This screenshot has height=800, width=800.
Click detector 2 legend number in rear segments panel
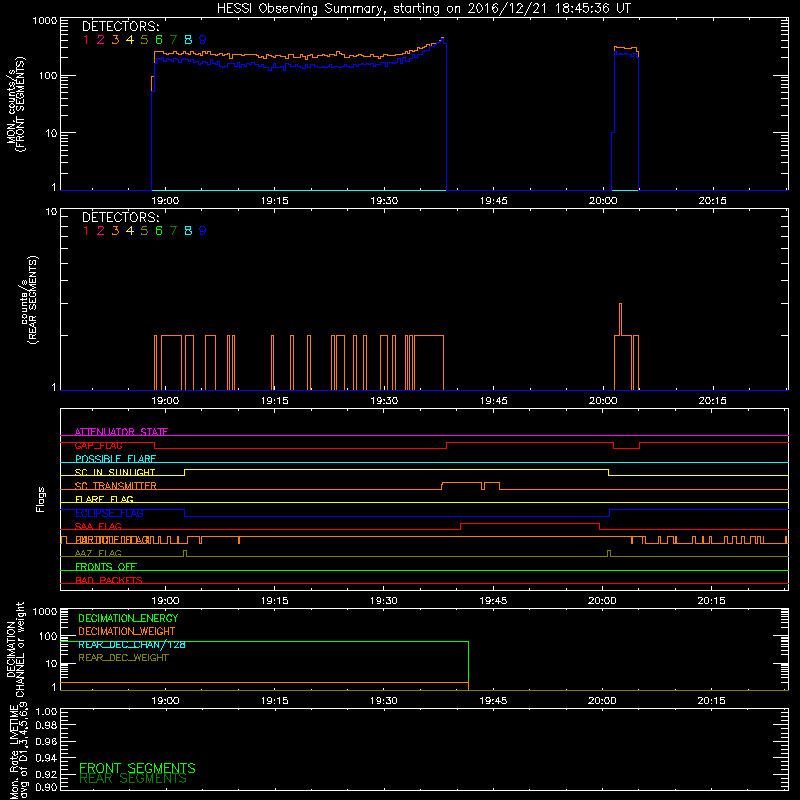coord(101,231)
